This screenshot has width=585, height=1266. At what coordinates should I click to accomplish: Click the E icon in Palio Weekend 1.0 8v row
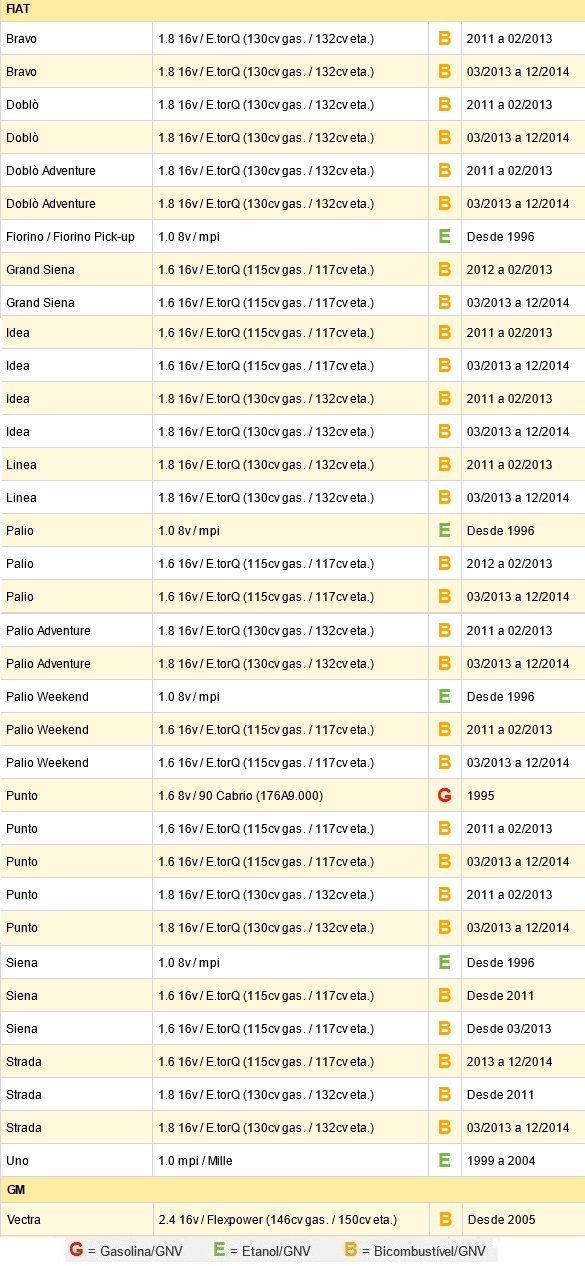coord(444,697)
